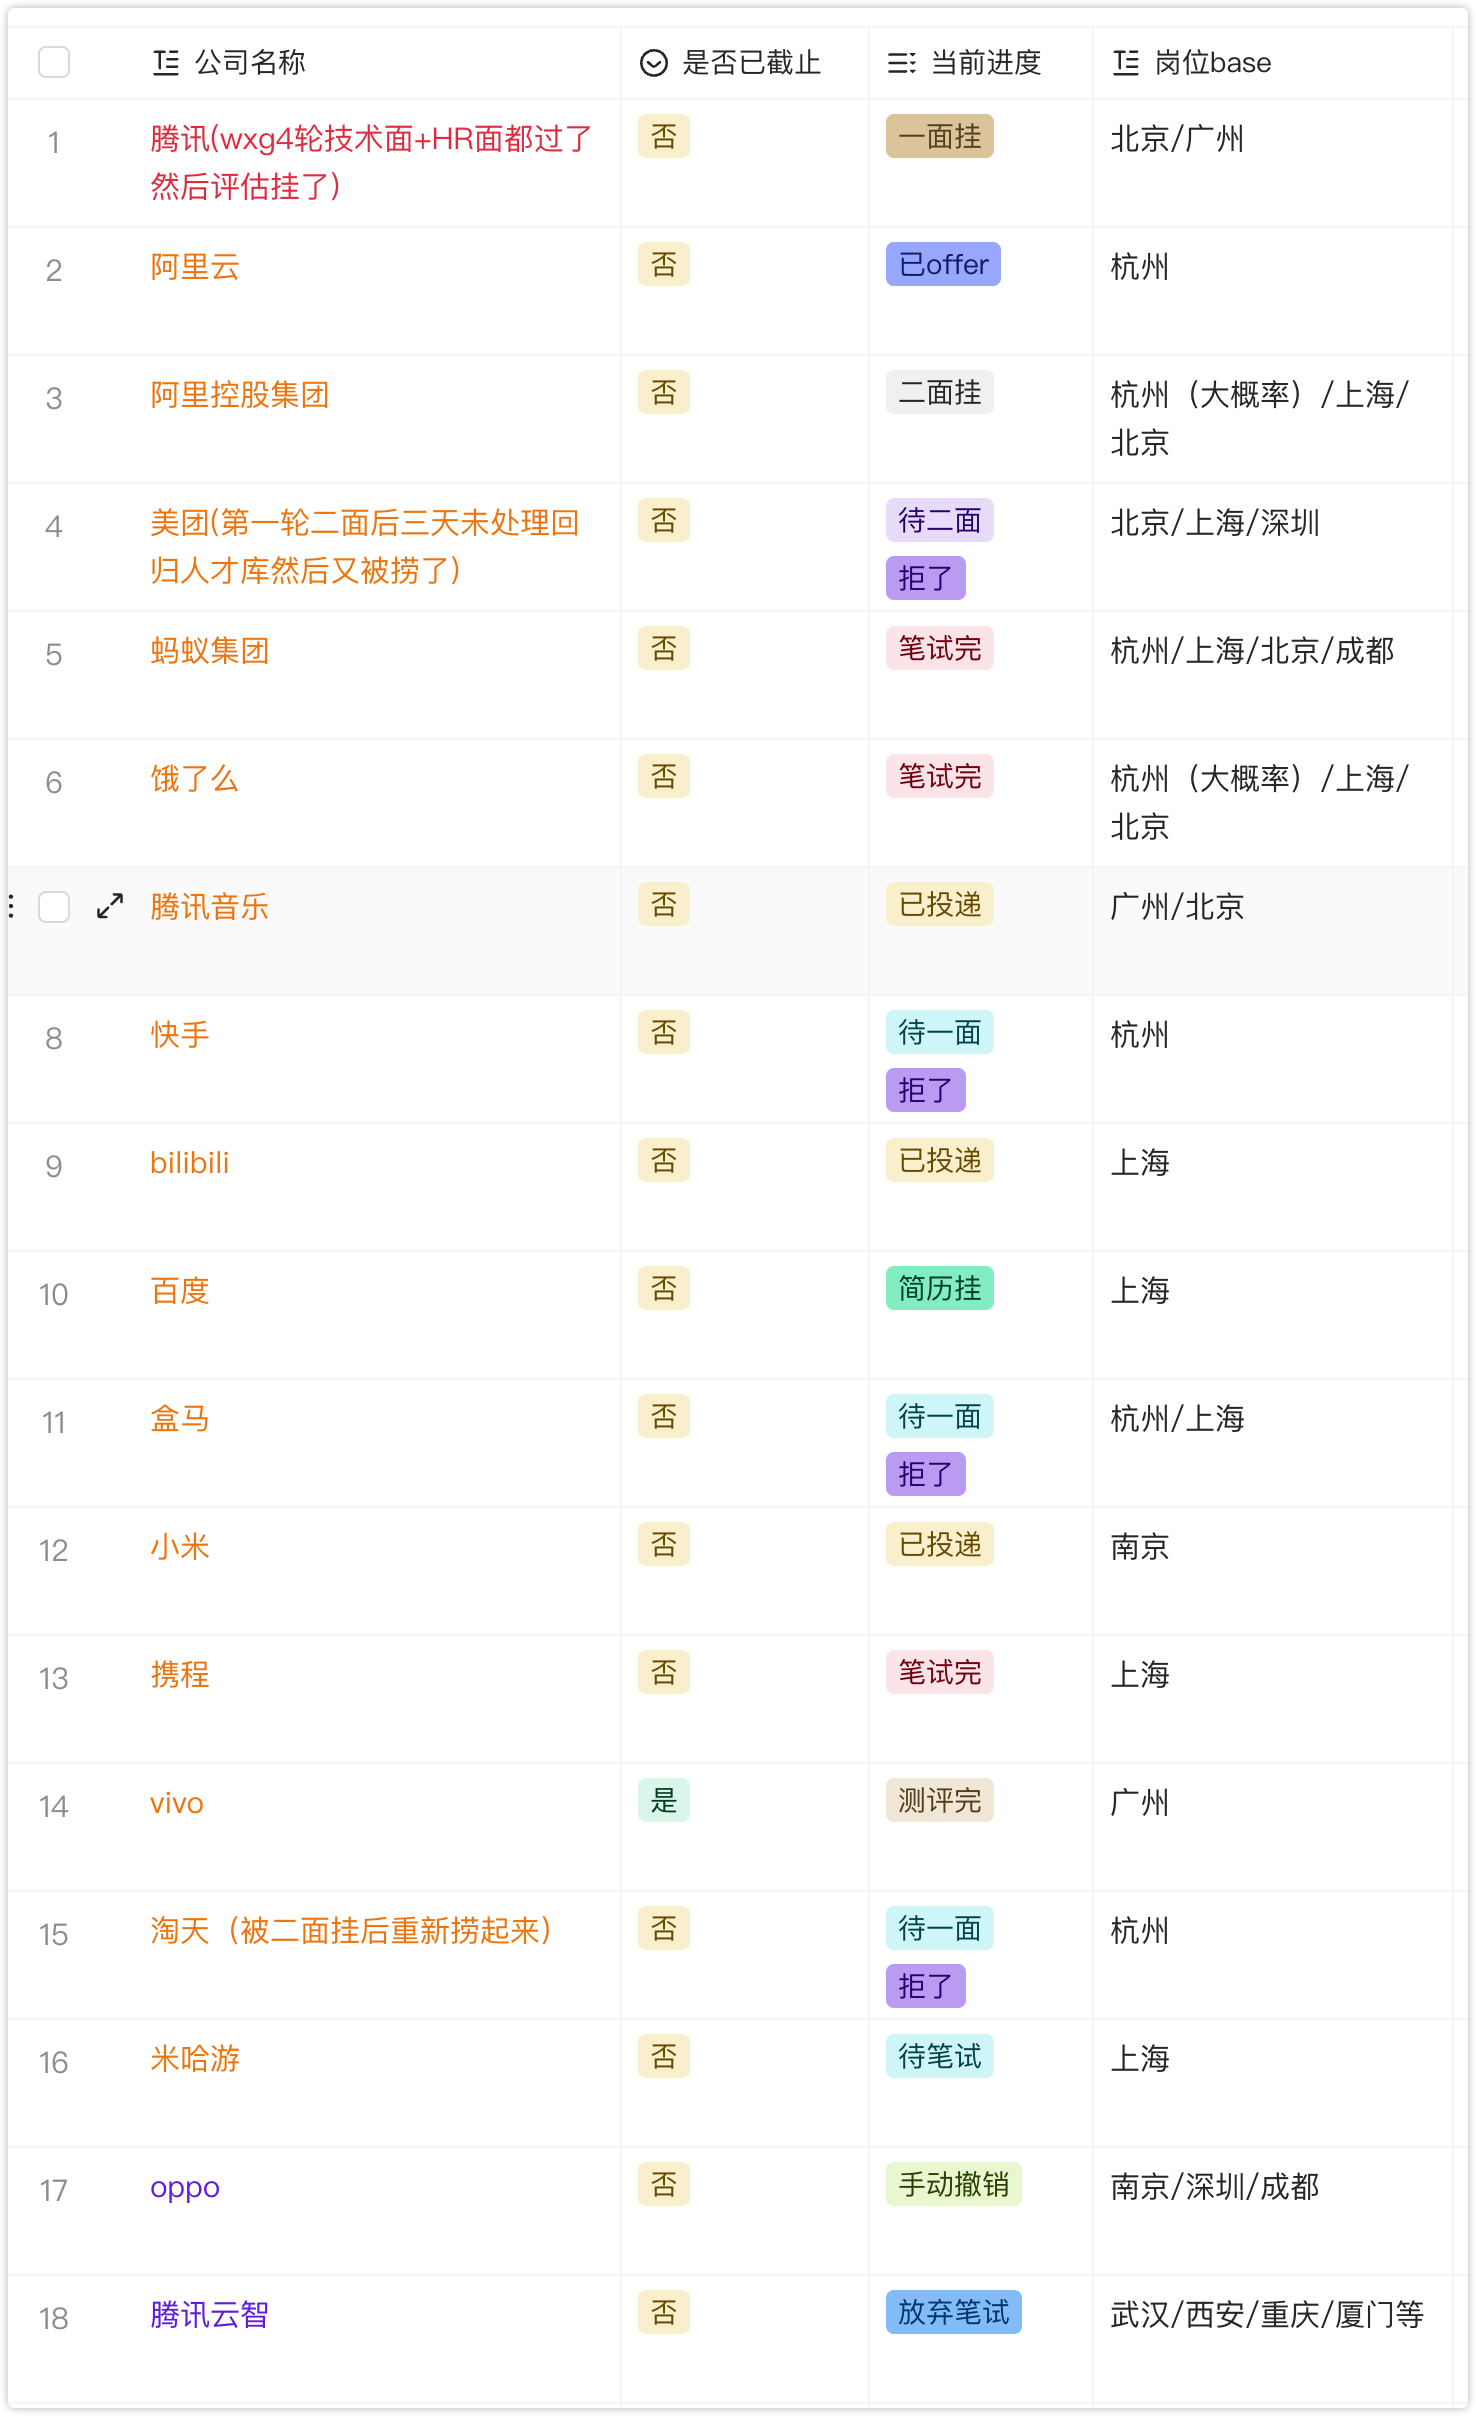Click the 岗位base cell for 腾讯云智
Screen dimensions: 1476x2416
[x=1266, y=2315]
